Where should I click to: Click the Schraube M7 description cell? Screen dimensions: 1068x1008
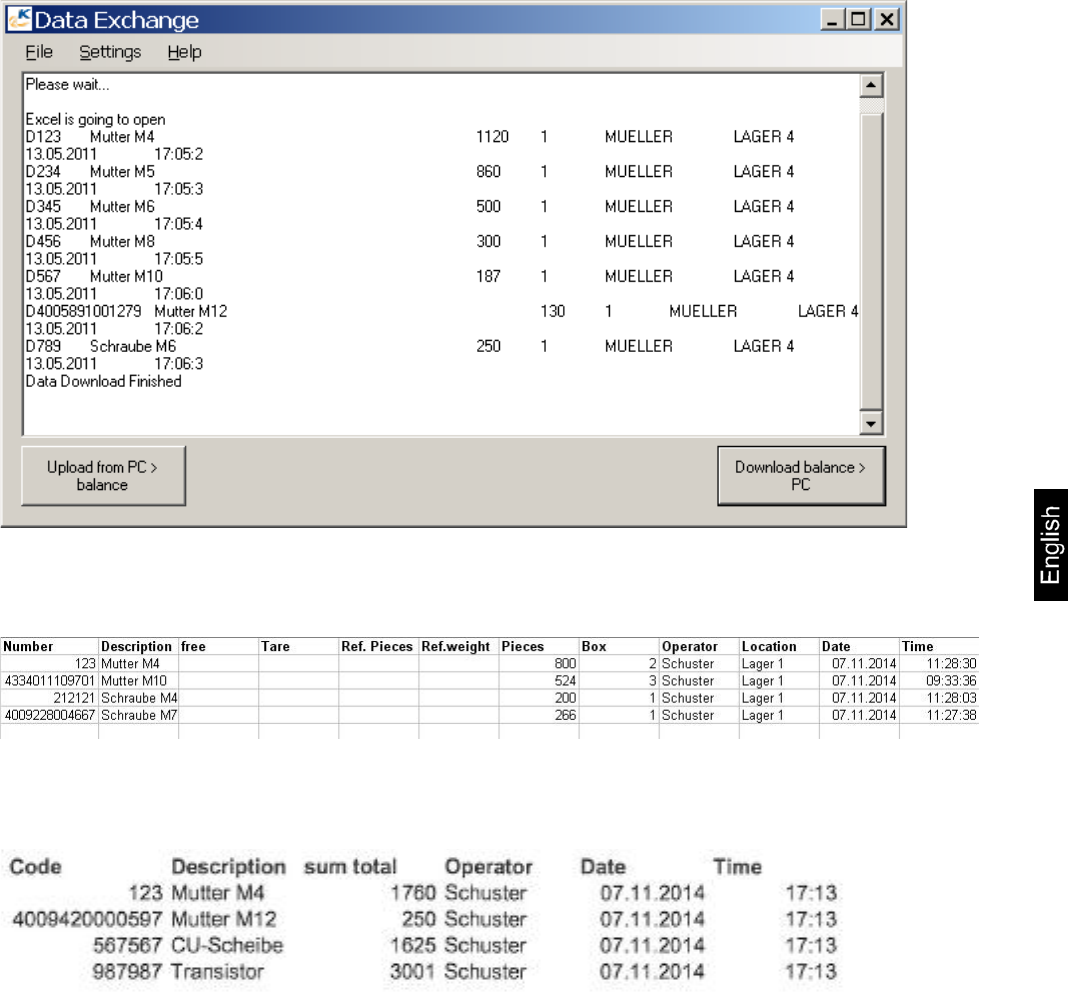[139, 716]
